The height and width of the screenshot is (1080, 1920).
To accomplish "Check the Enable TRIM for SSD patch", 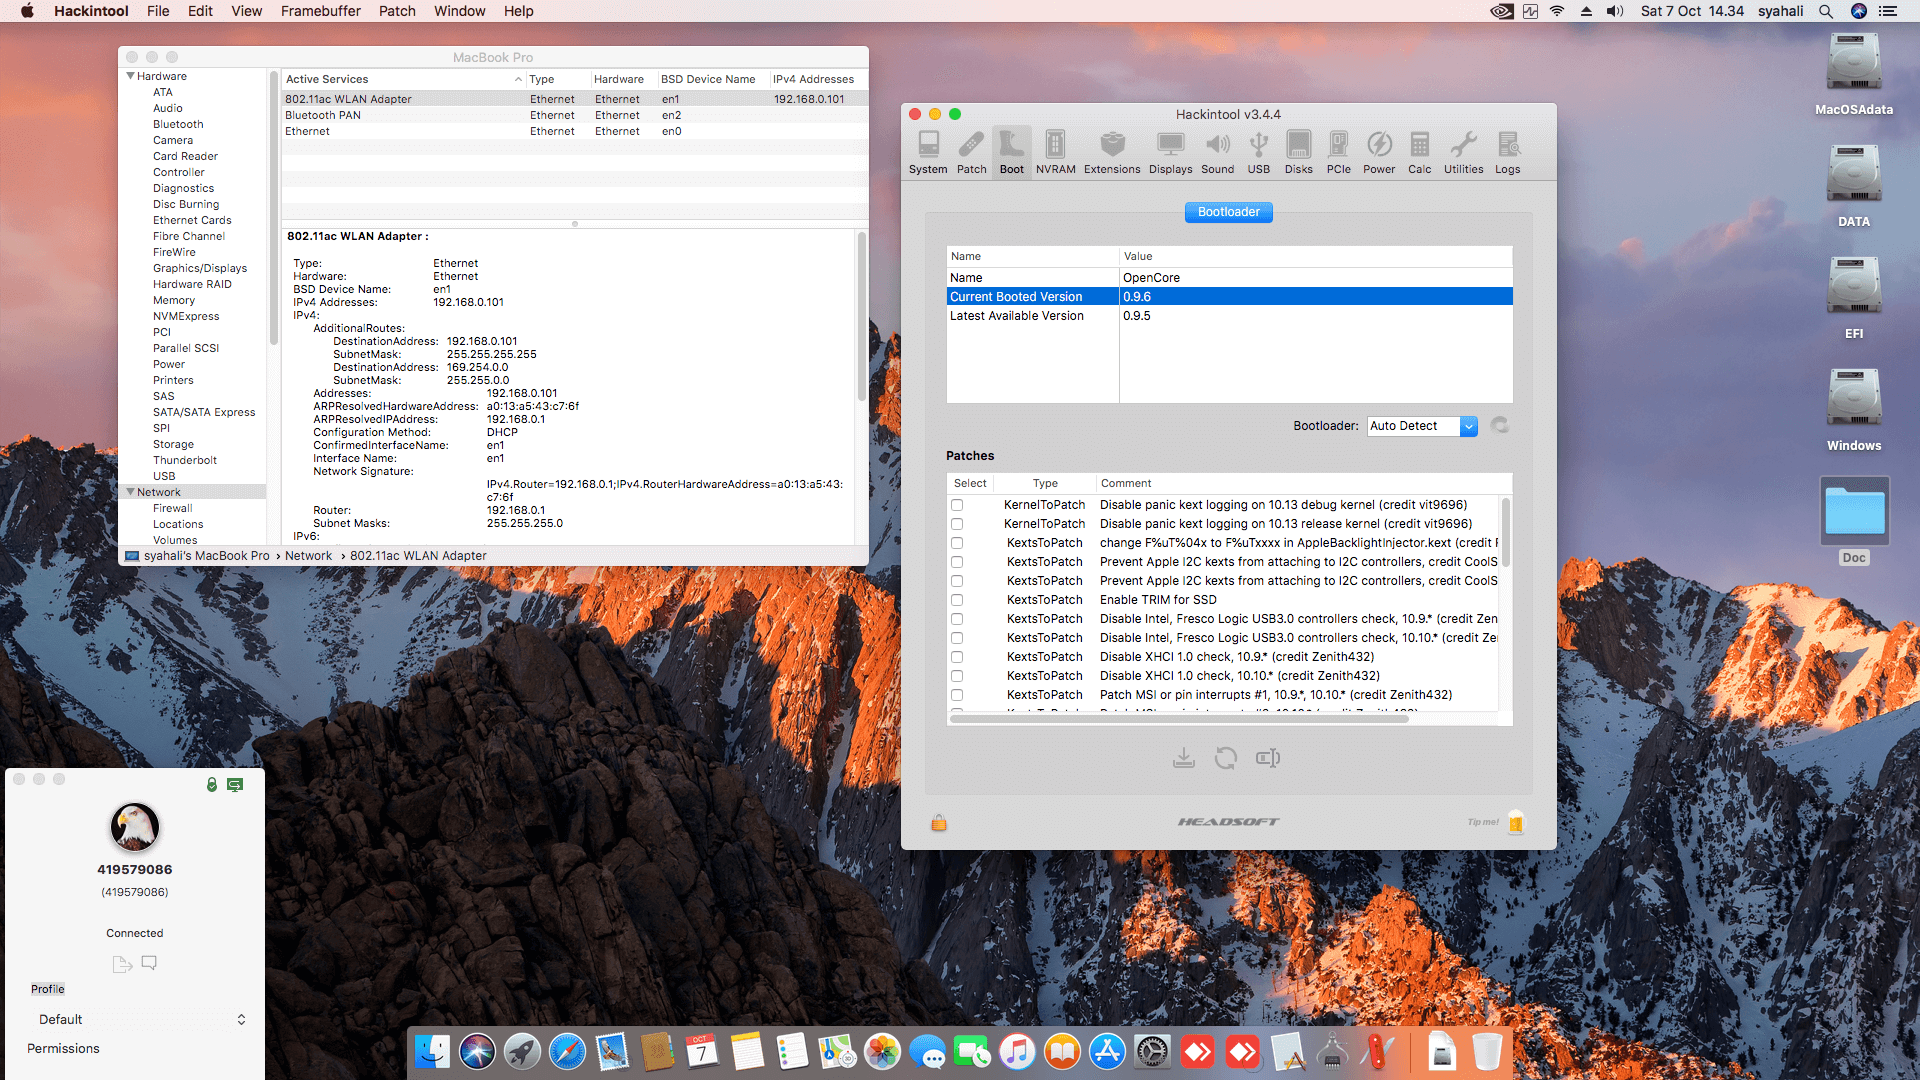I will [957, 600].
